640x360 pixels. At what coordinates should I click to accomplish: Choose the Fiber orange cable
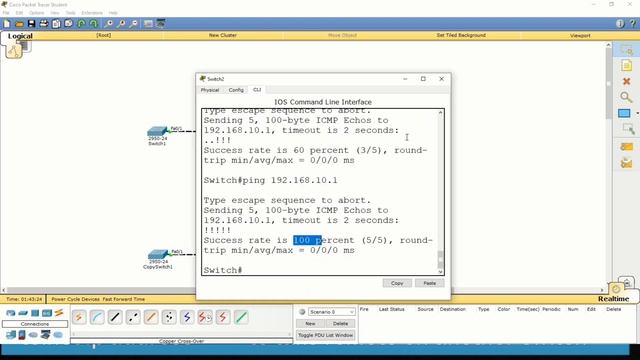point(151,317)
